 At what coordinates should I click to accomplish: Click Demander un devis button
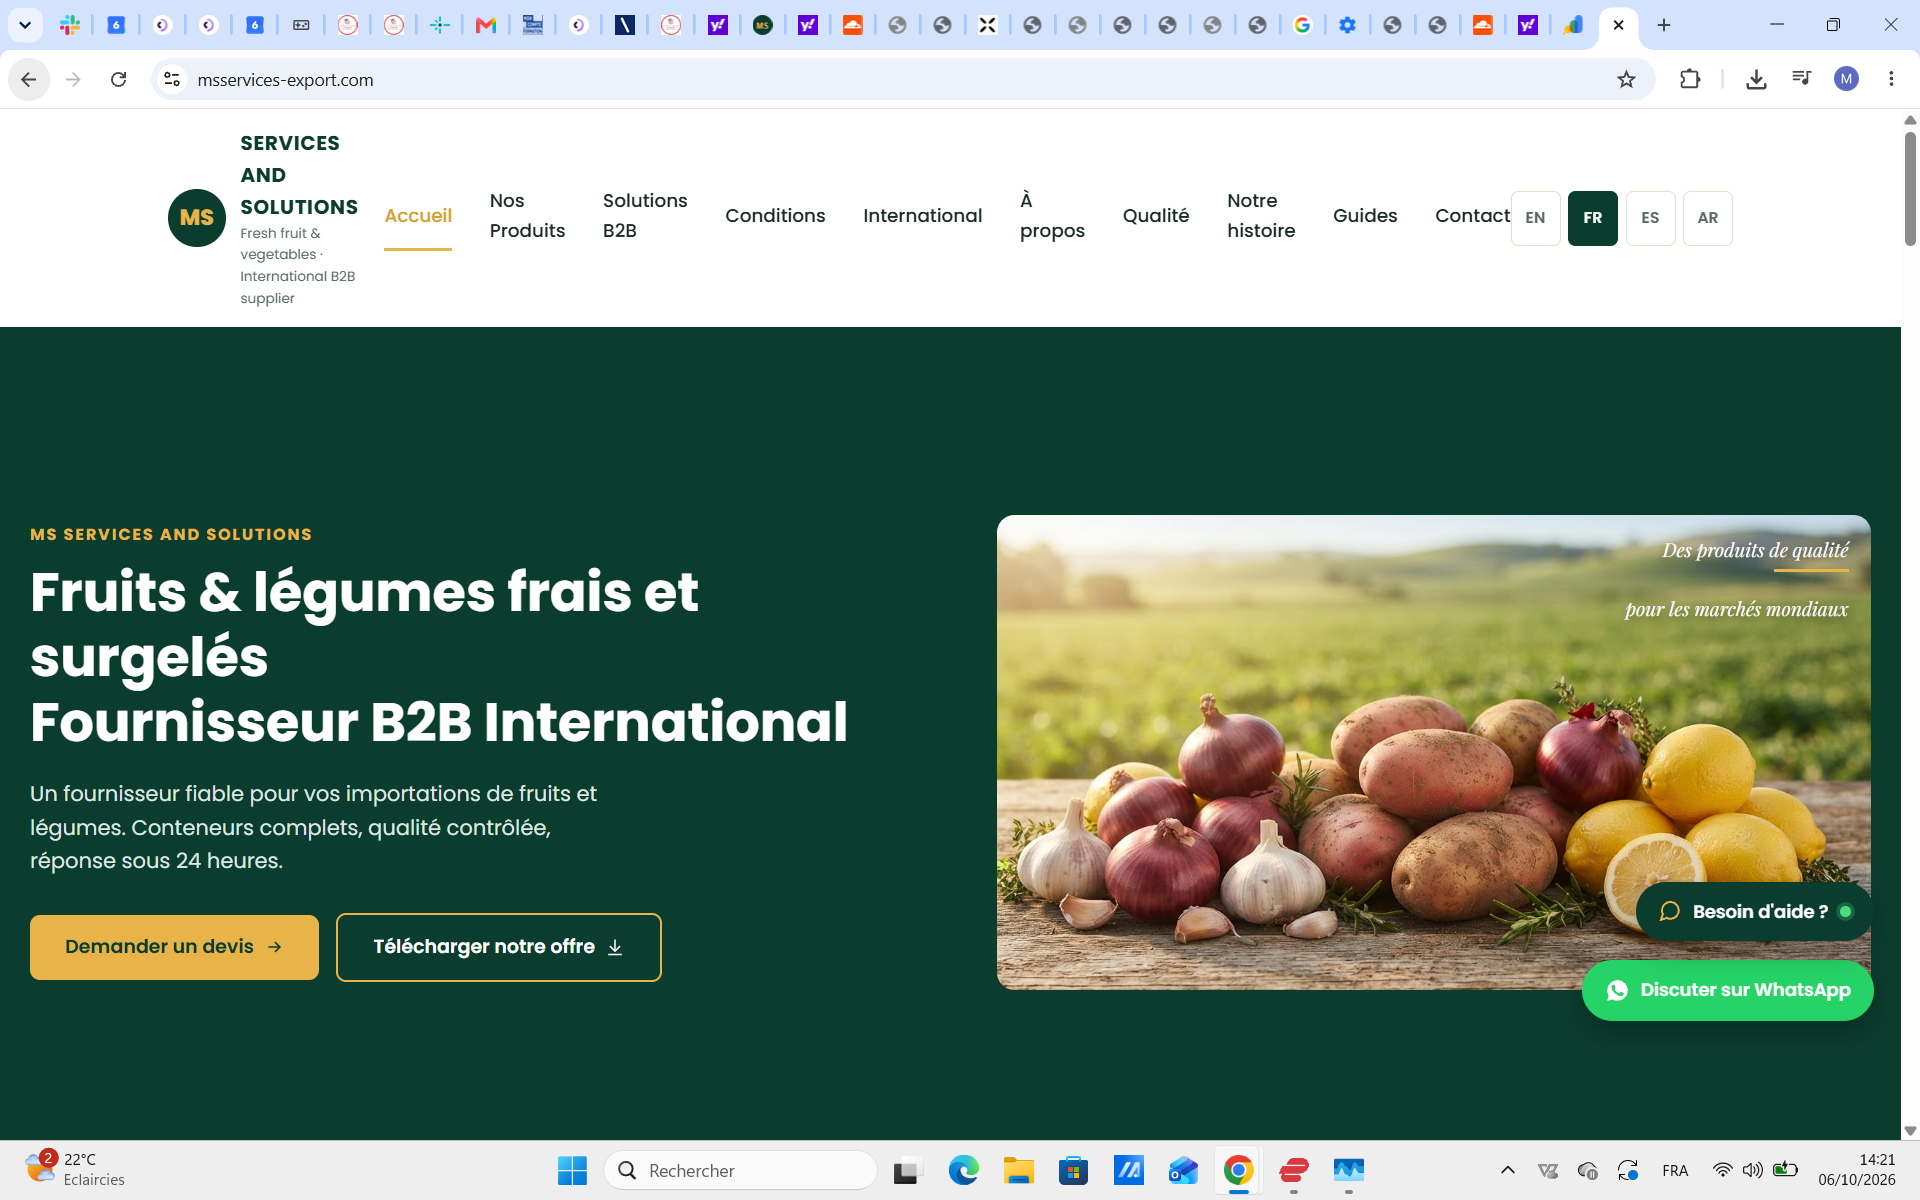[x=174, y=947]
